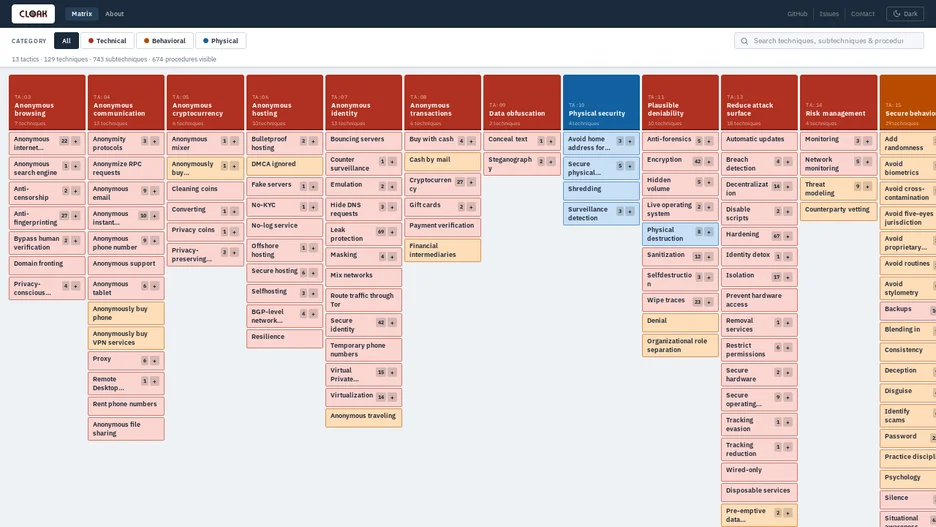This screenshot has width=936, height=527.
Task: Click the Physical security column header
Action: [601, 102]
